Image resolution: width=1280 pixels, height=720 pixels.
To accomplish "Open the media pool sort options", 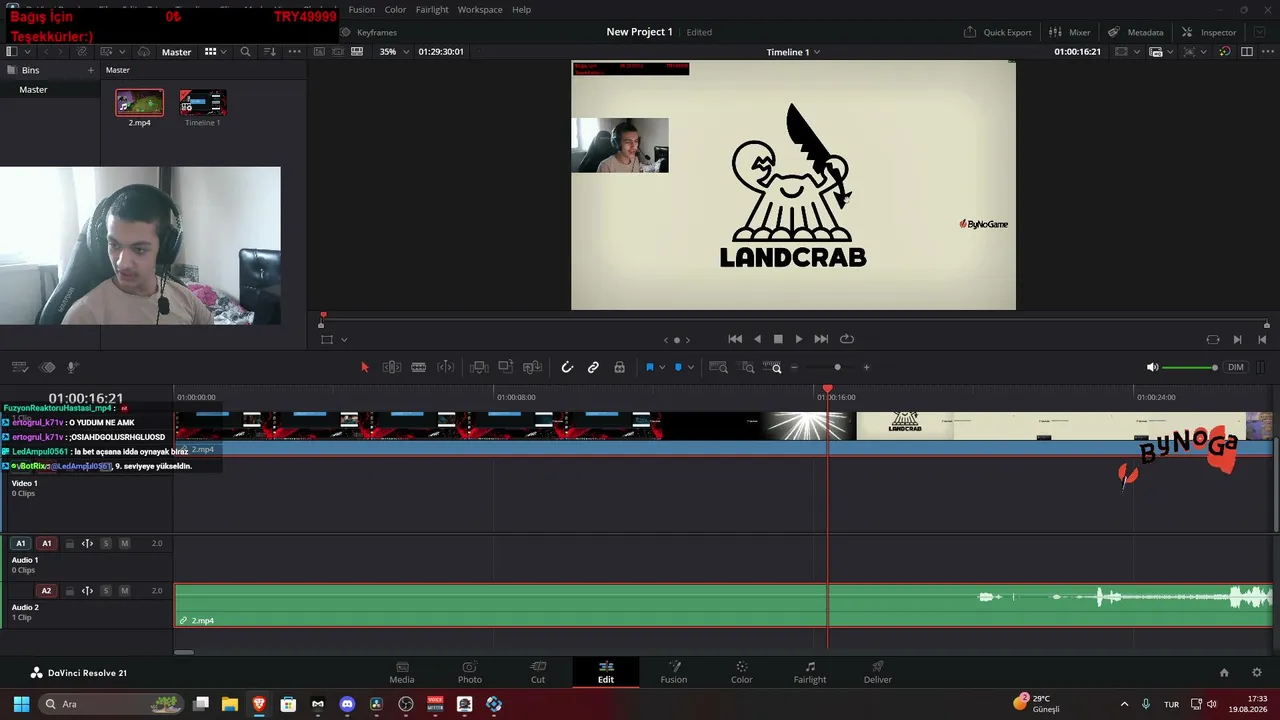I will pos(270,52).
